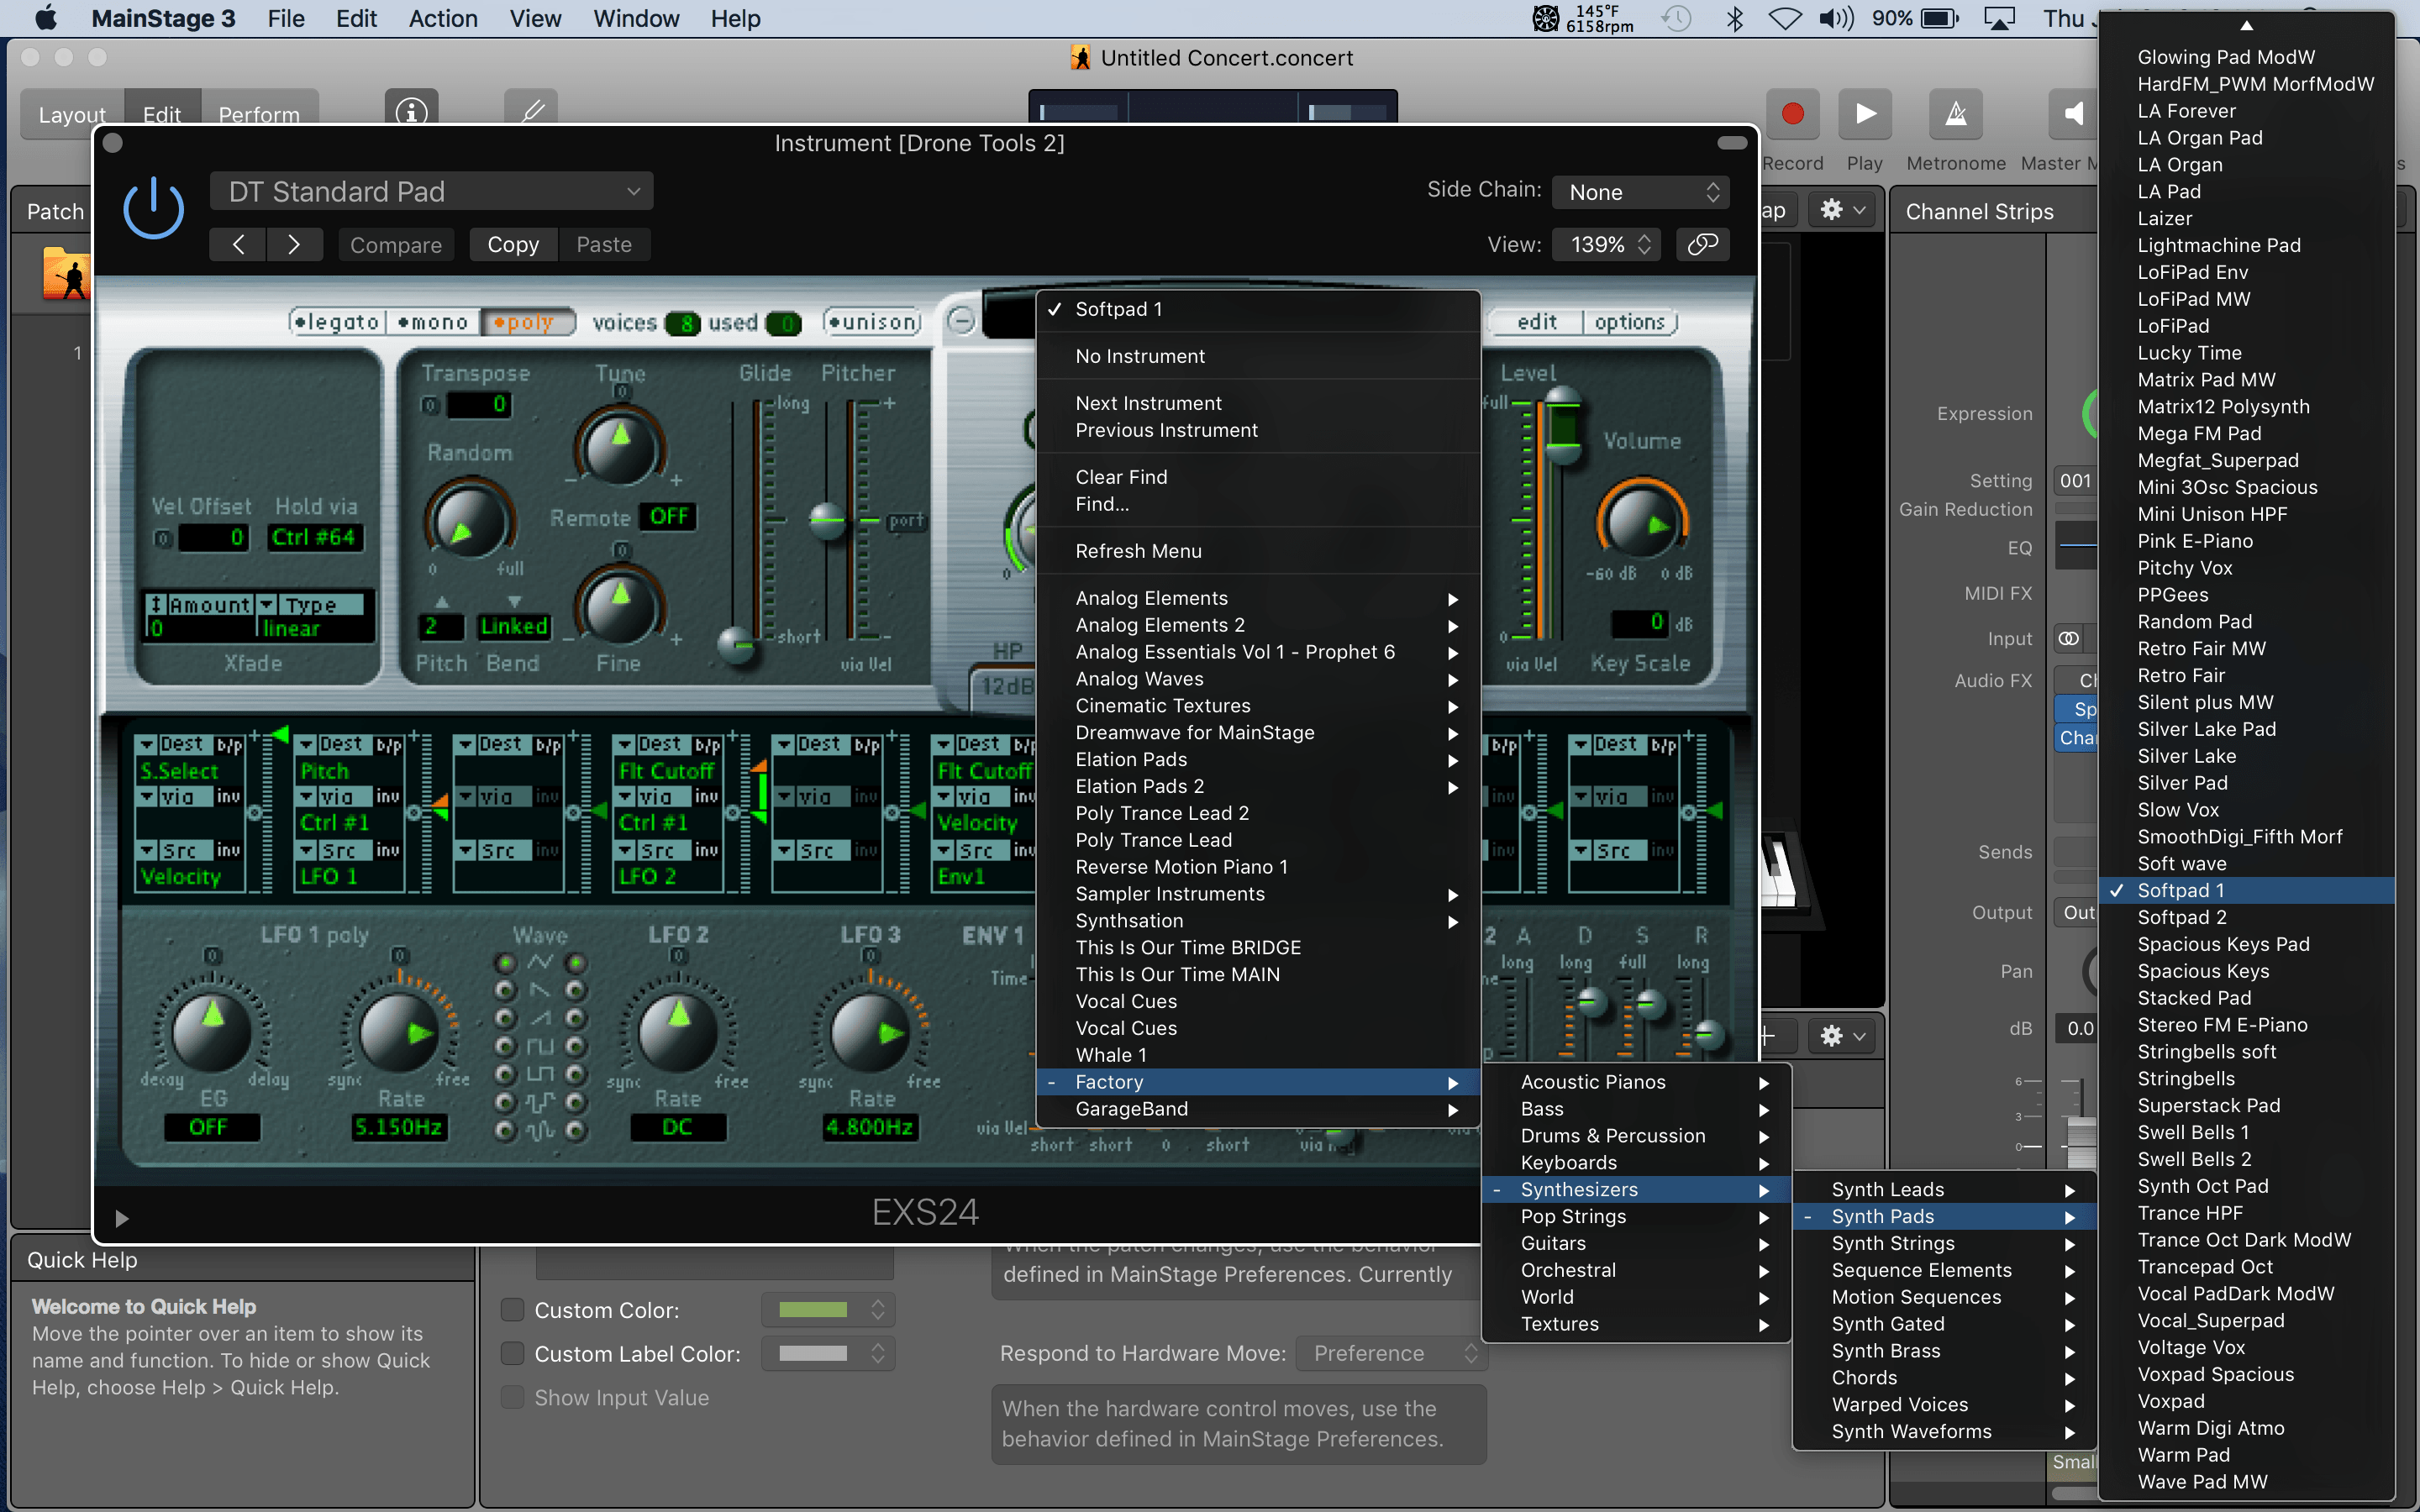2420x1512 pixels.
Task: Open the DT Standard Pad preset dropdown
Action: coord(432,191)
